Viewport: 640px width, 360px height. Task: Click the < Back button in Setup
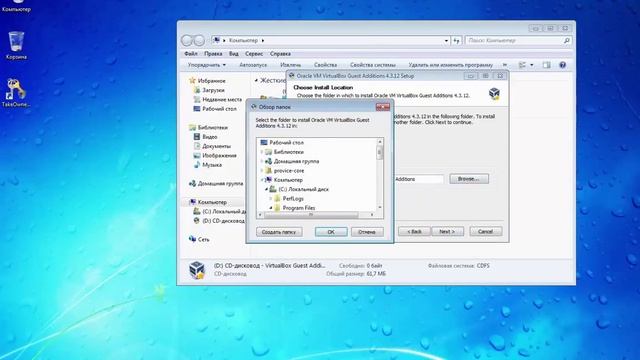click(x=414, y=231)
